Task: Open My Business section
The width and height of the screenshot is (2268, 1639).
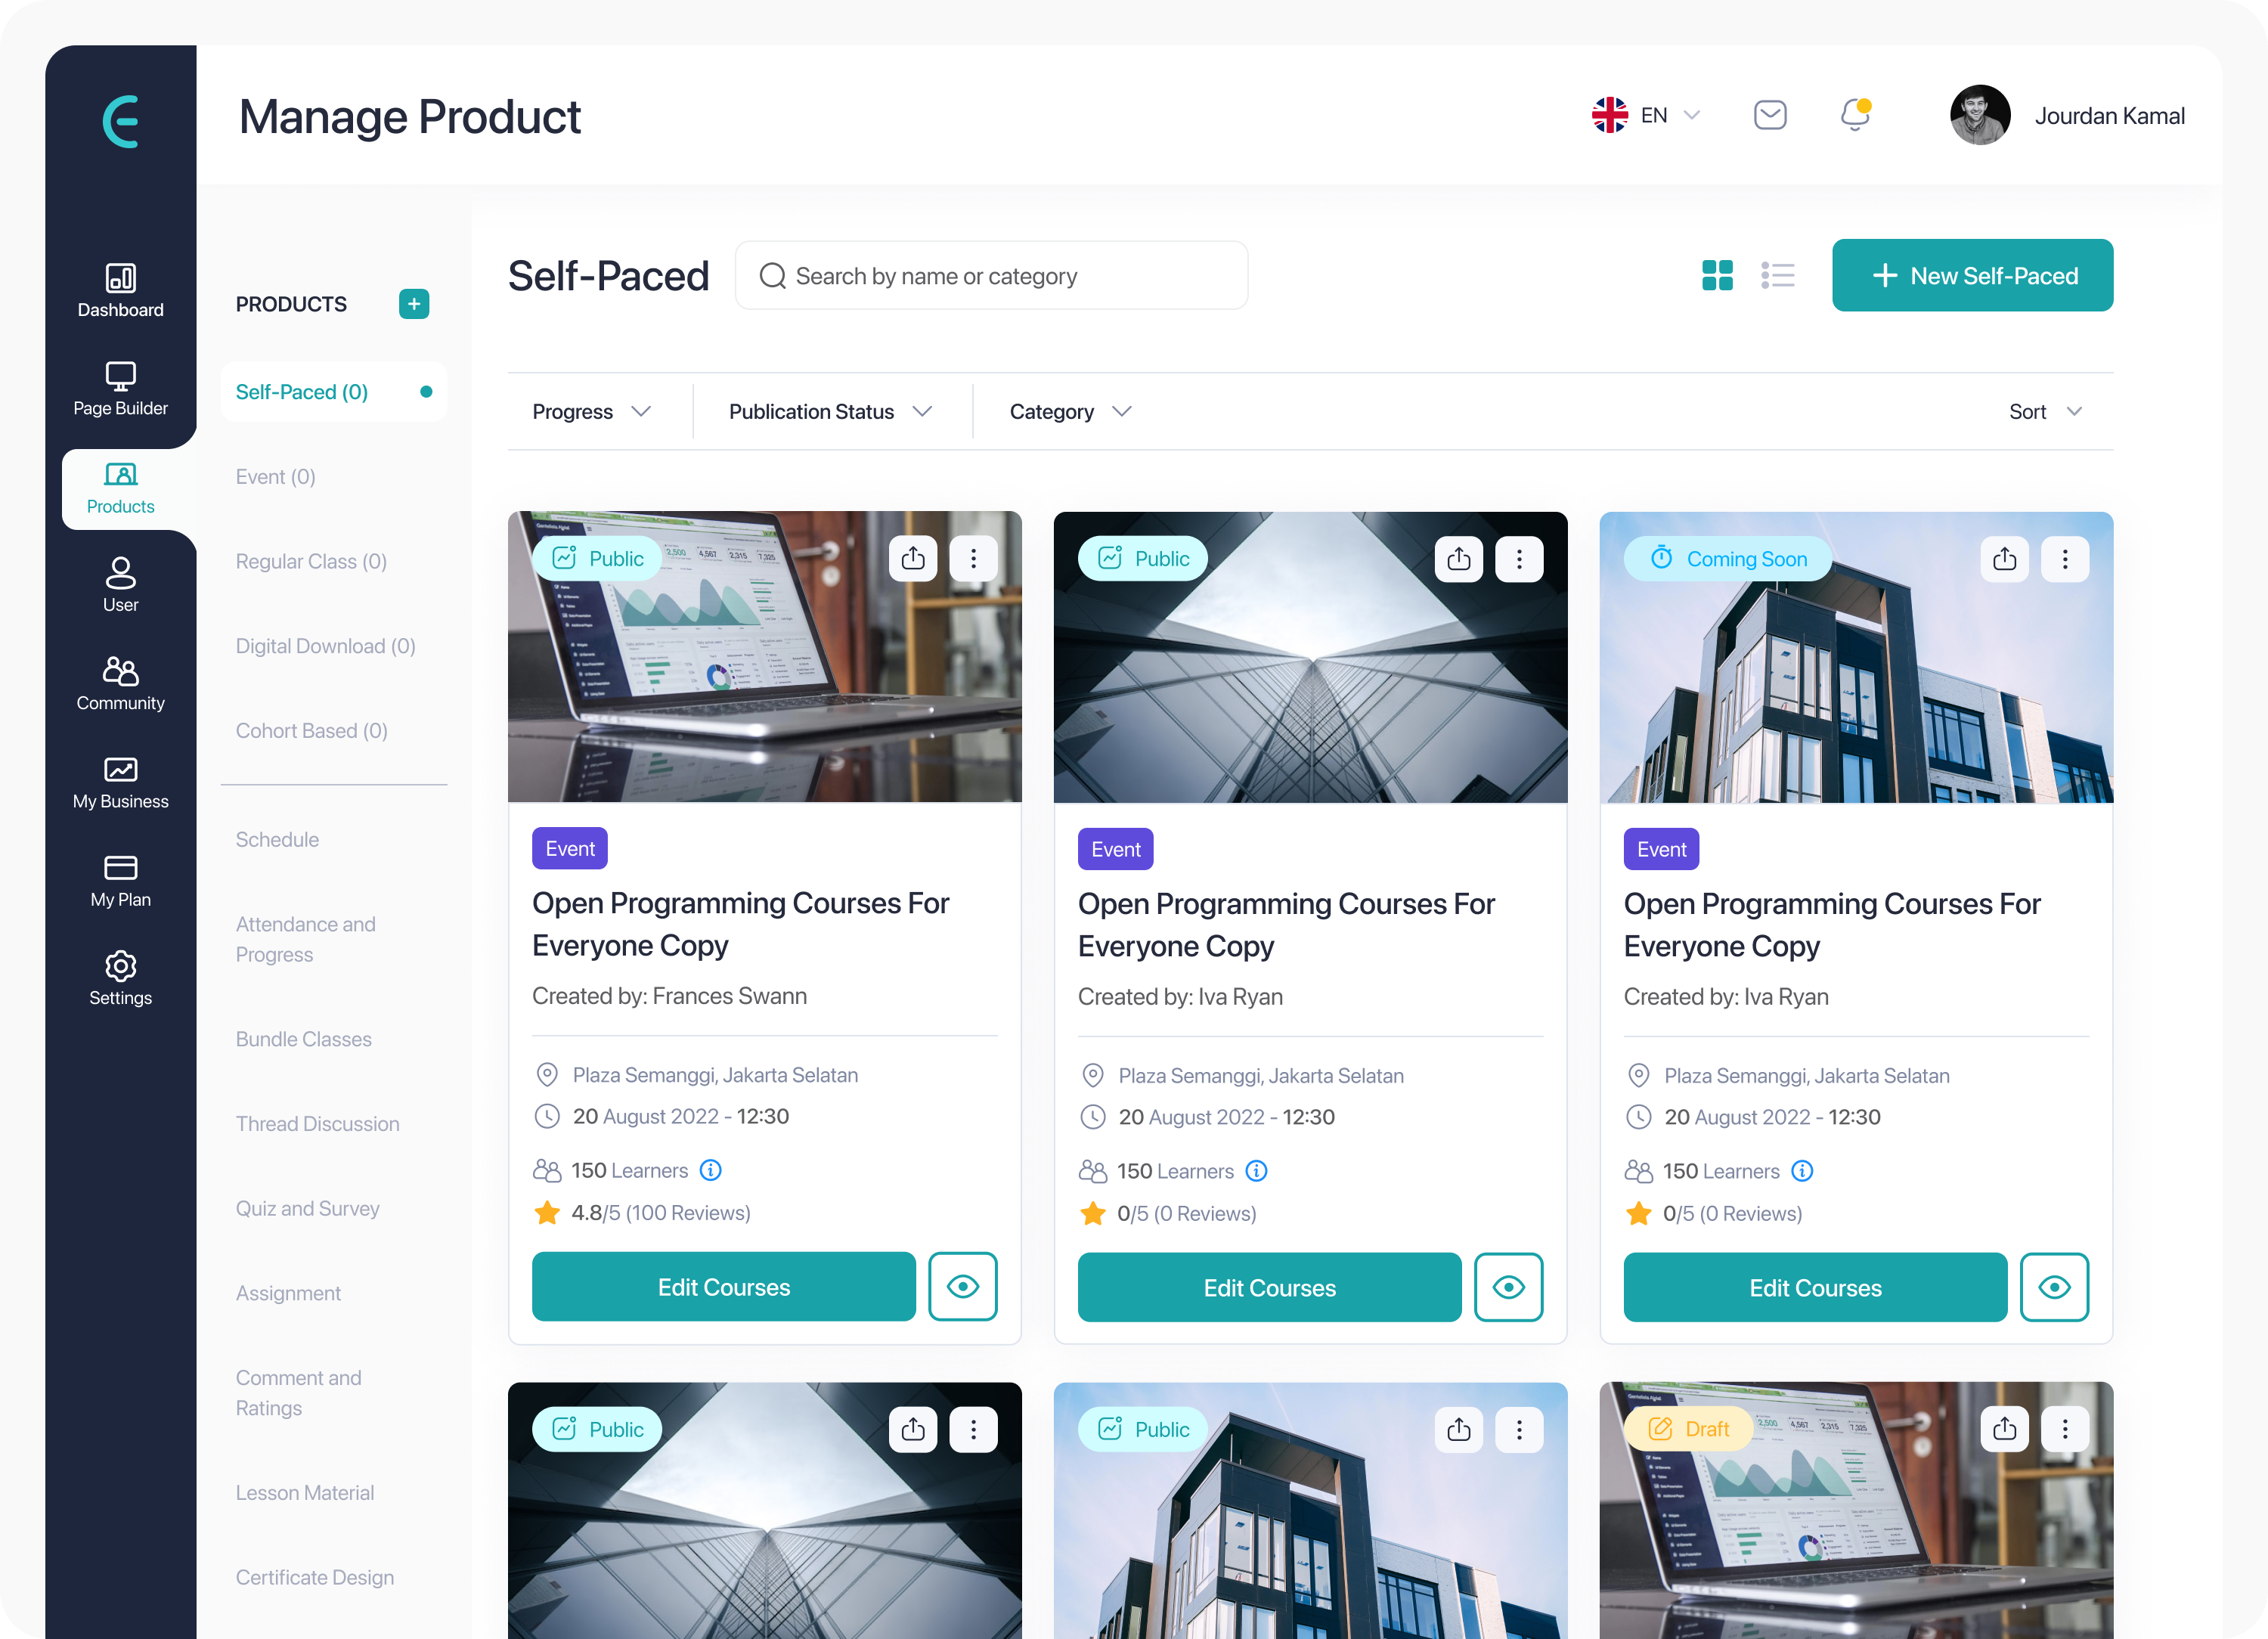Action: [120, 782]
